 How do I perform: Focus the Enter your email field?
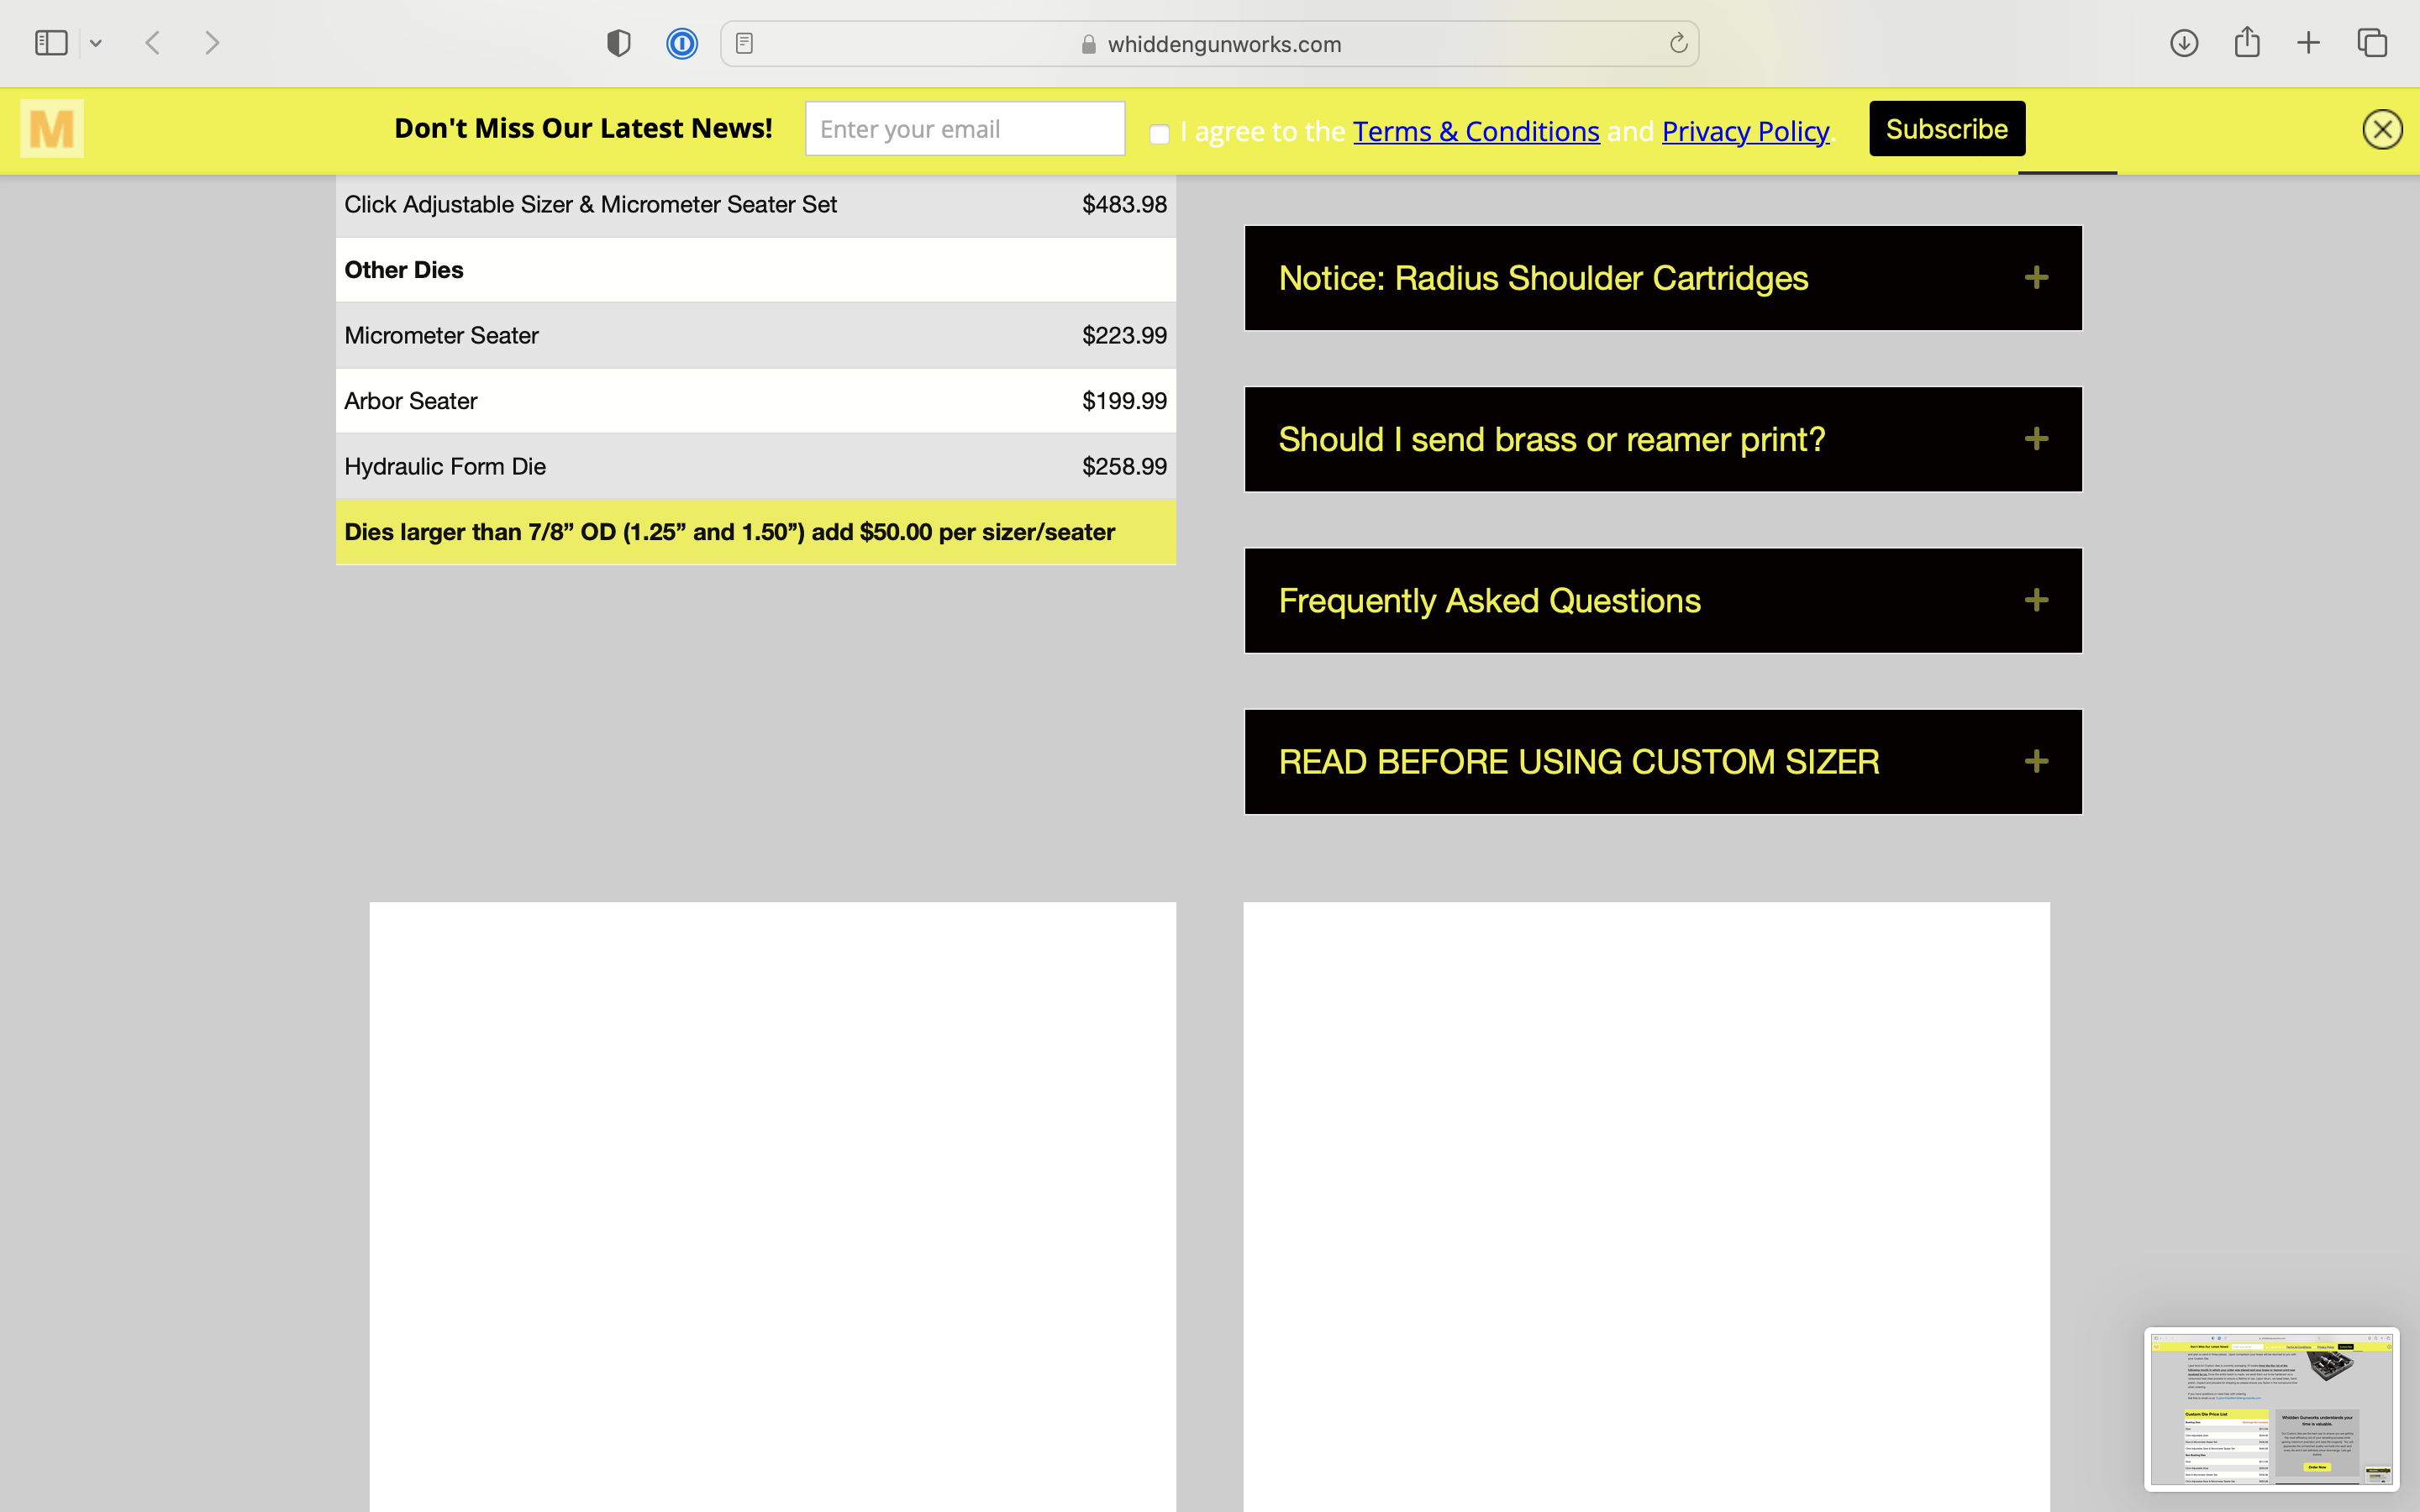coord(965,129)
